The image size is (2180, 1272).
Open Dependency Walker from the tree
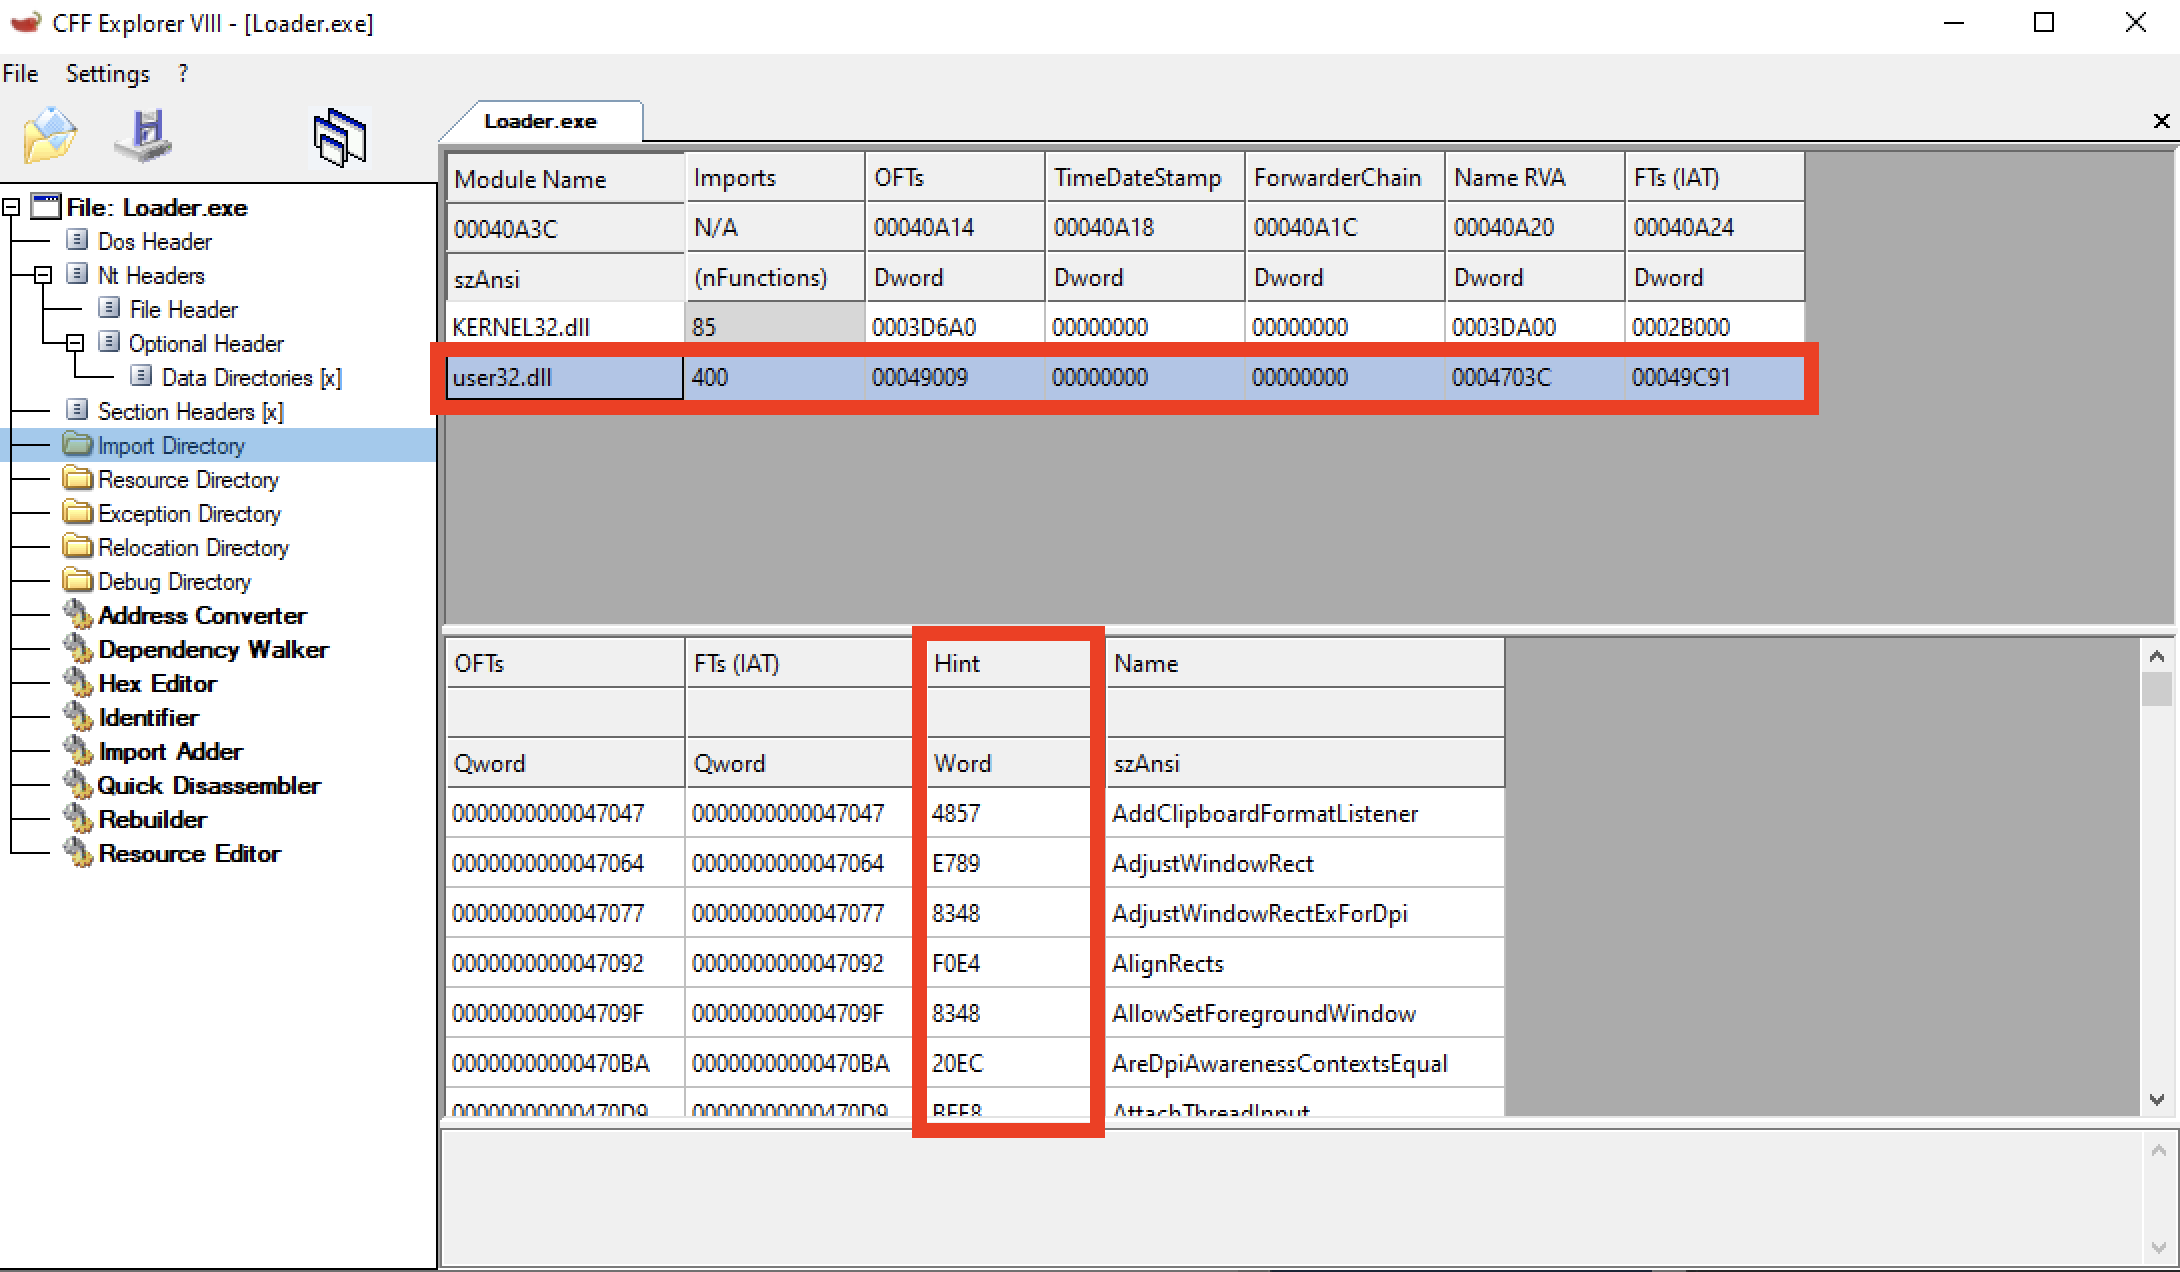click(x=213, y=649)
